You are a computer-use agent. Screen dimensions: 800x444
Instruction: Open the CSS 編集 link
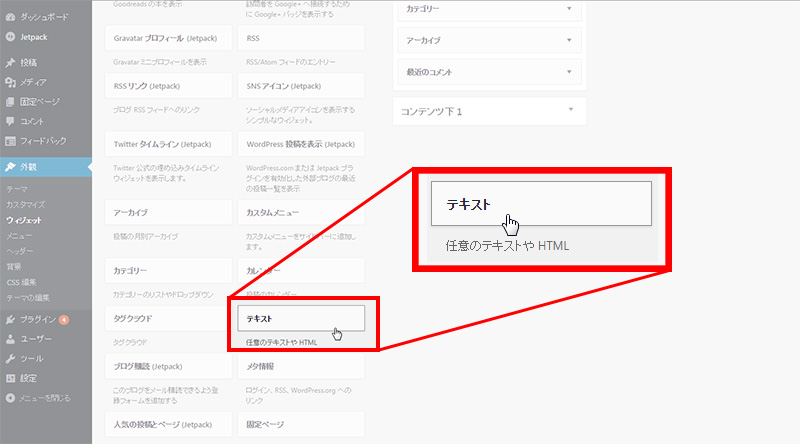pyautogui.click(x=22, y=282)
